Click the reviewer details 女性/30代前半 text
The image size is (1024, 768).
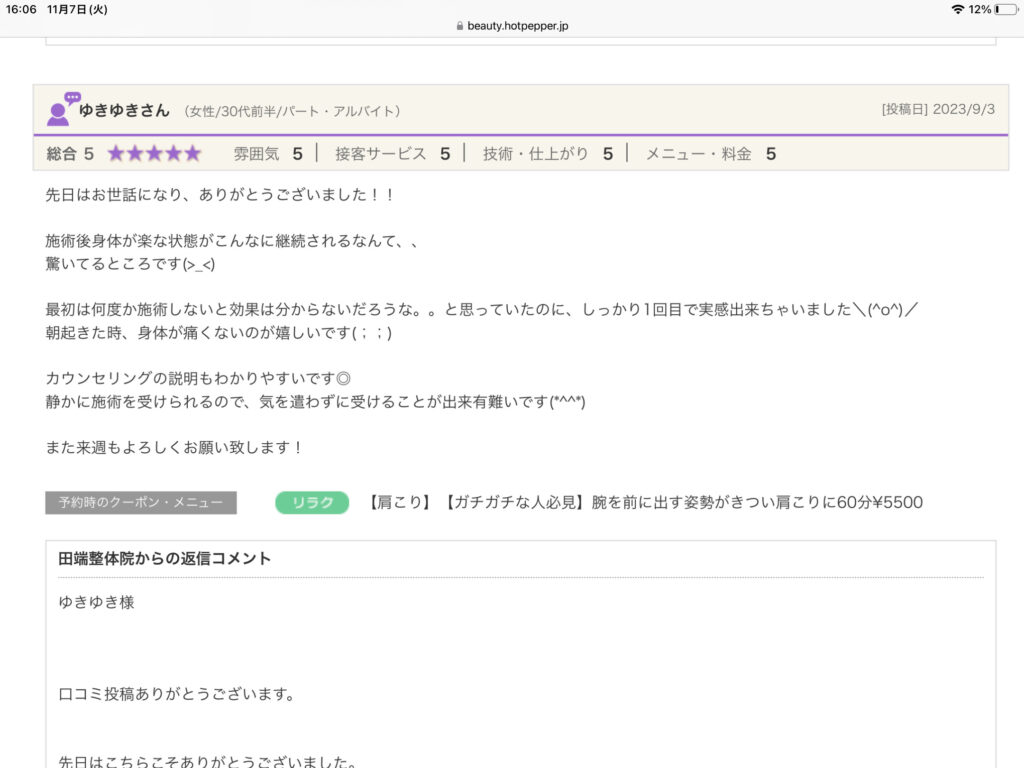coord(292,111)
